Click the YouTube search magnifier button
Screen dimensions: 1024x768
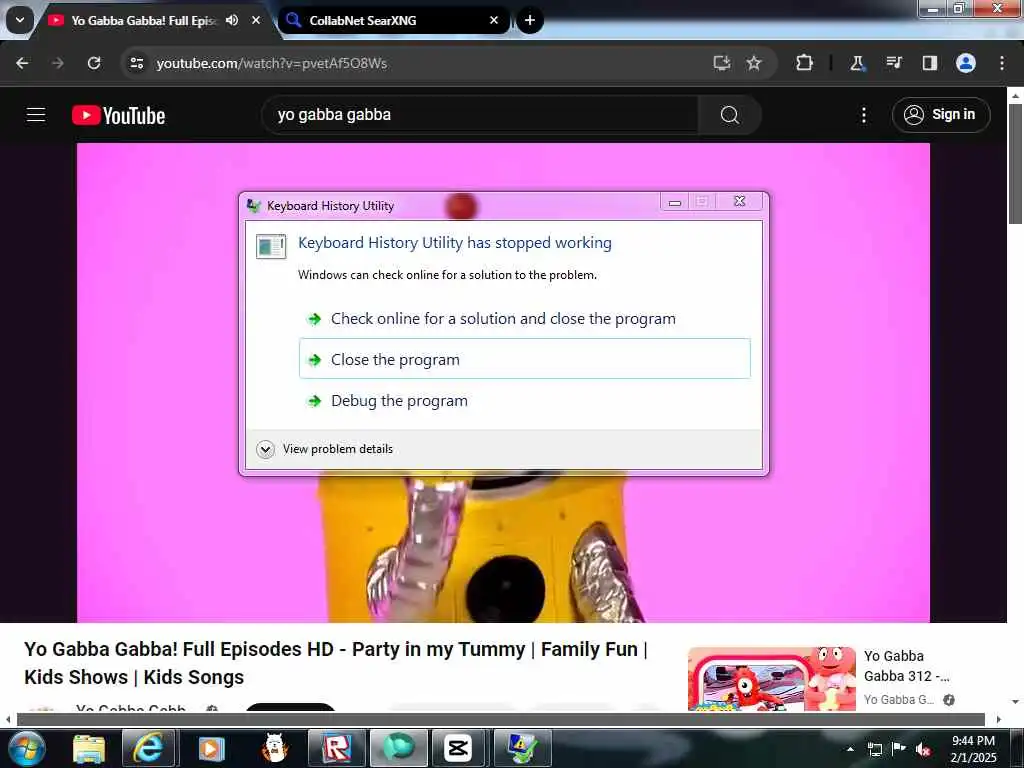point(729,115)
